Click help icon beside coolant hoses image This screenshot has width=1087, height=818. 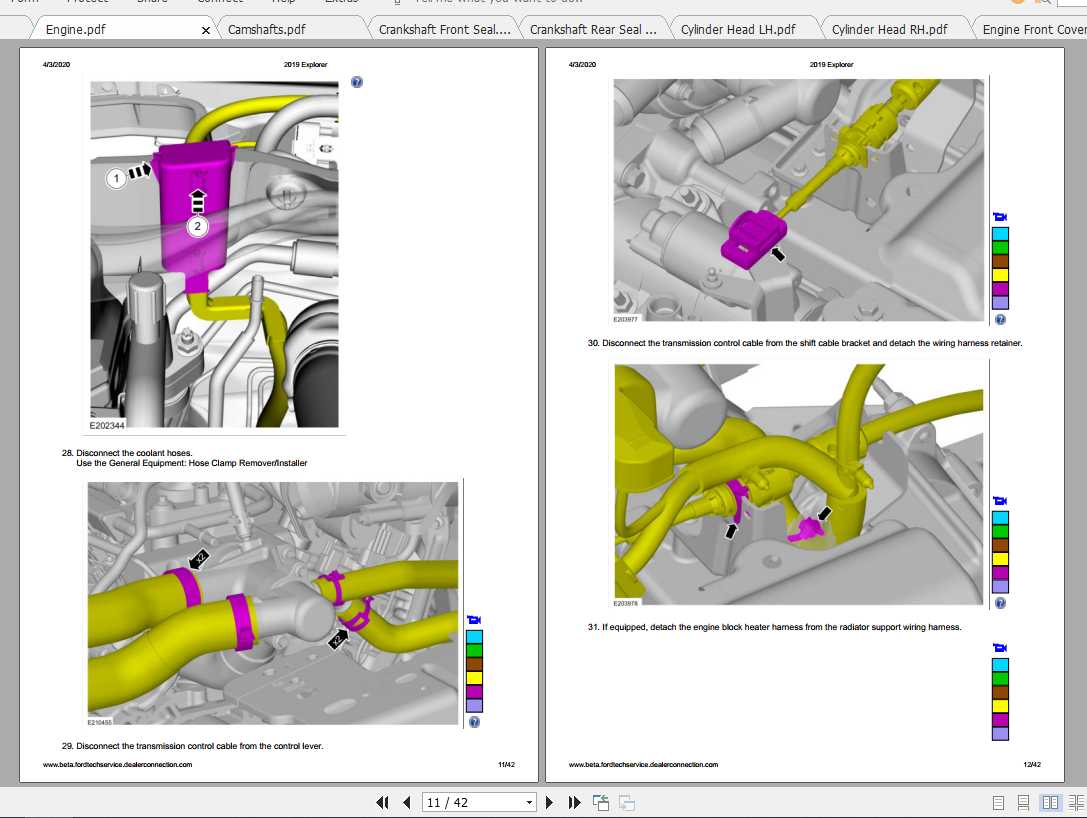pos(474,721)
